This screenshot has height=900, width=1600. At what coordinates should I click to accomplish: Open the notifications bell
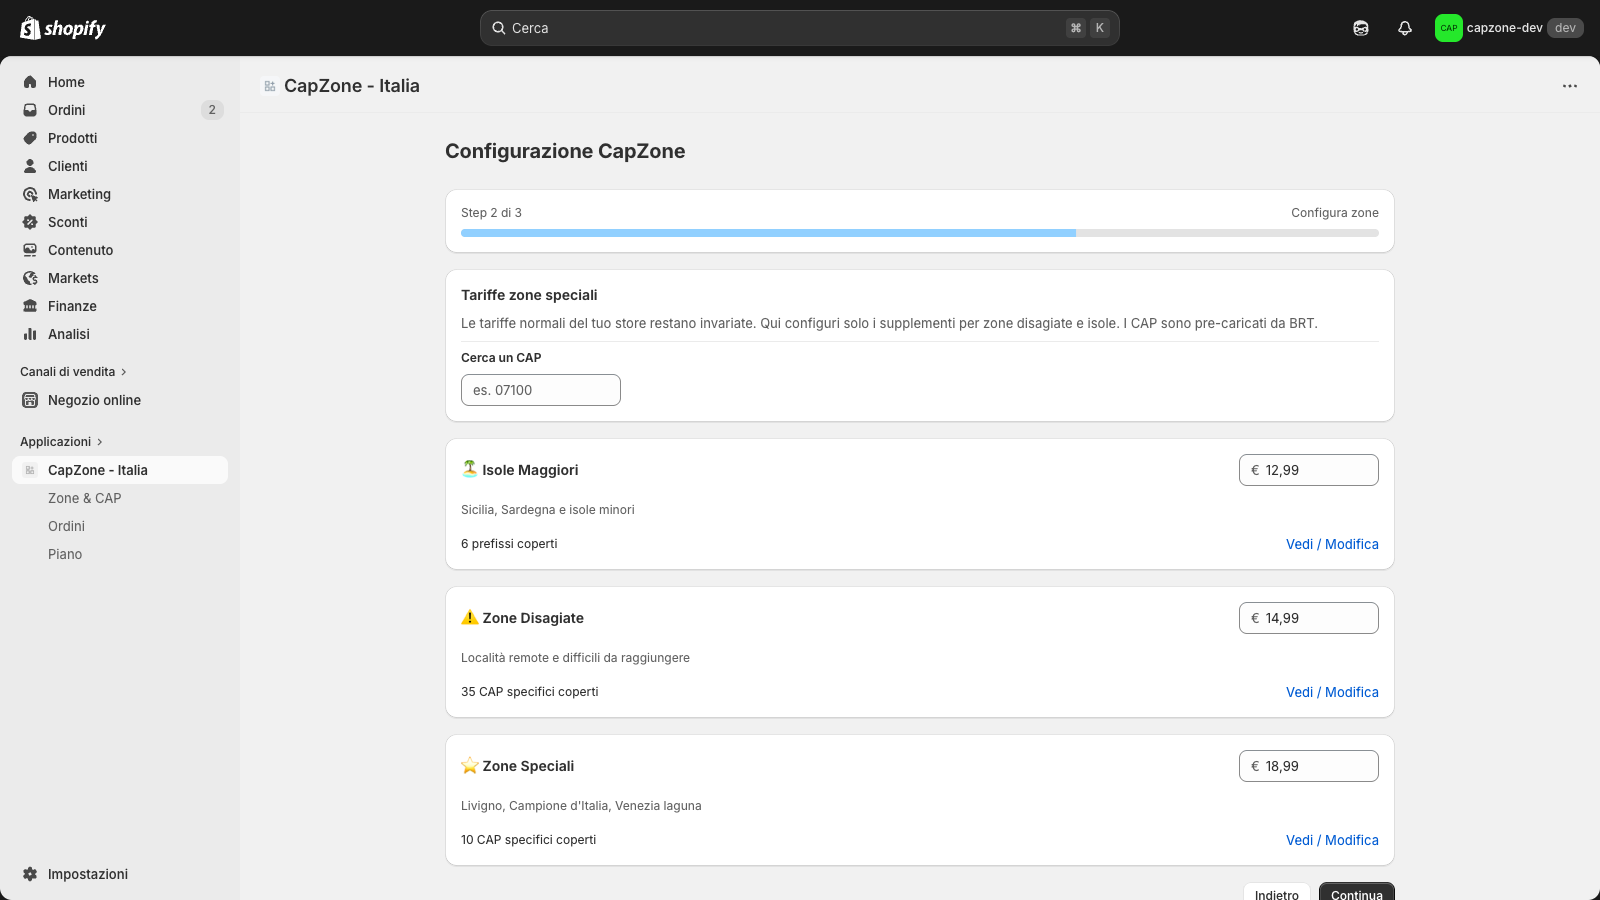pos(1405,28)
